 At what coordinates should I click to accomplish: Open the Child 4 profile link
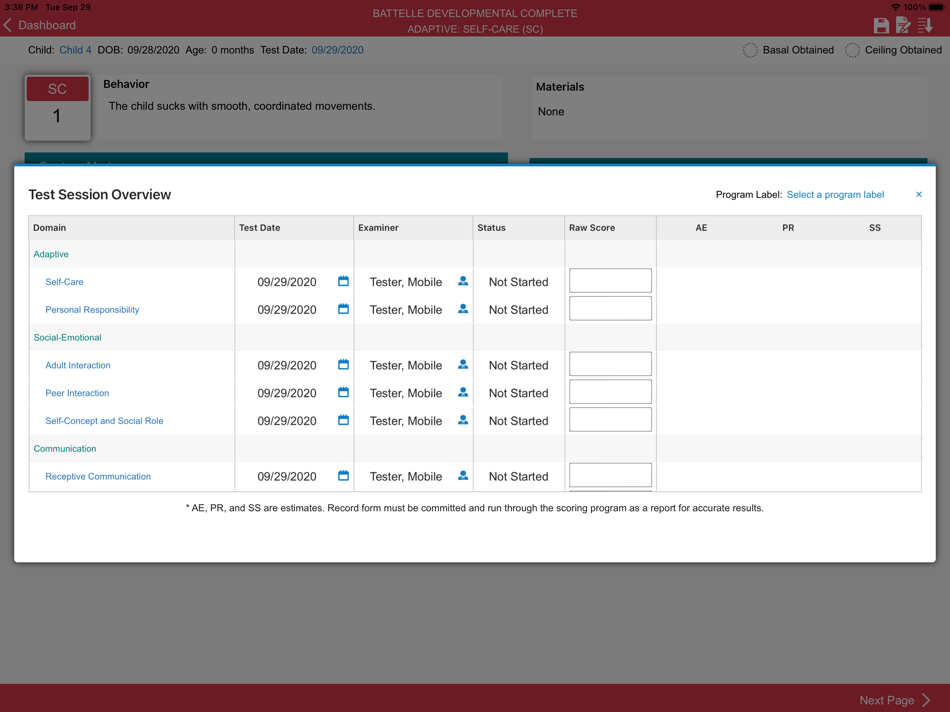[x=75, y=50]
